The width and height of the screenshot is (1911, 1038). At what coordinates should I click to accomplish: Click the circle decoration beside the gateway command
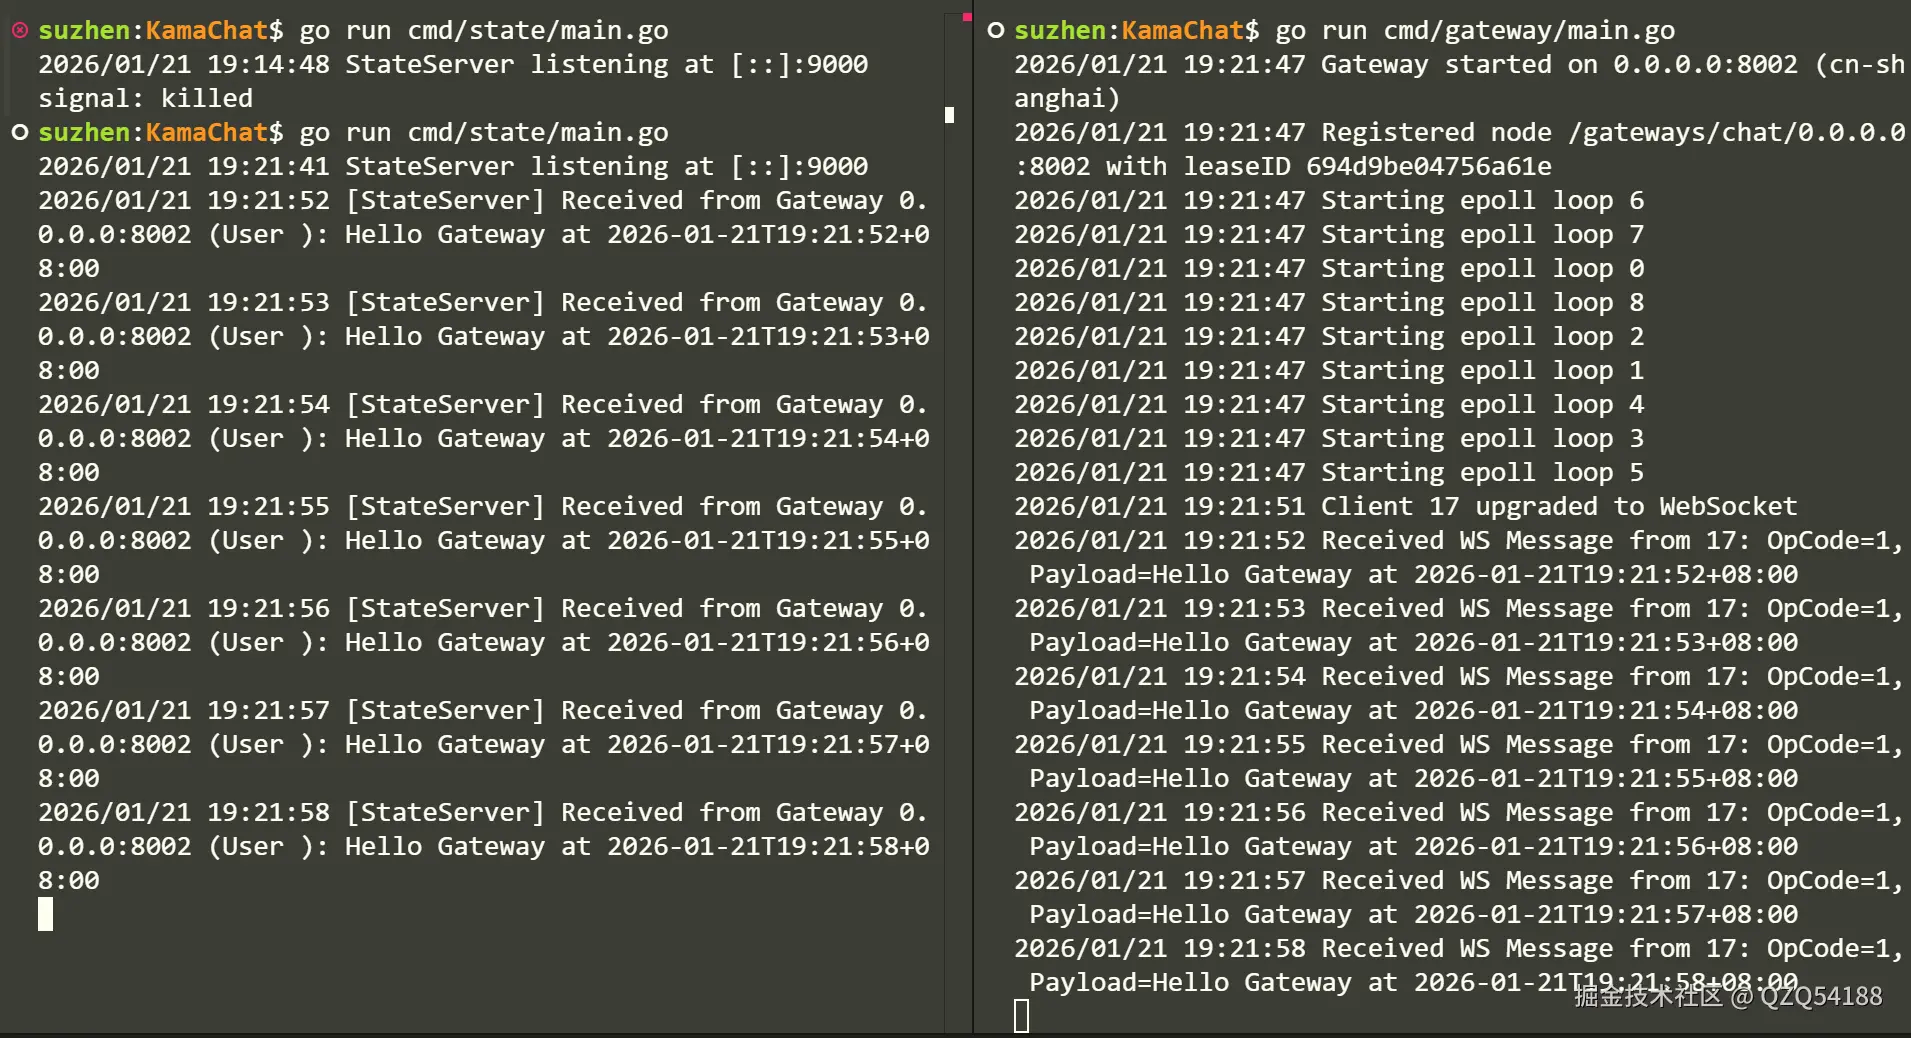tap(995, 31)
